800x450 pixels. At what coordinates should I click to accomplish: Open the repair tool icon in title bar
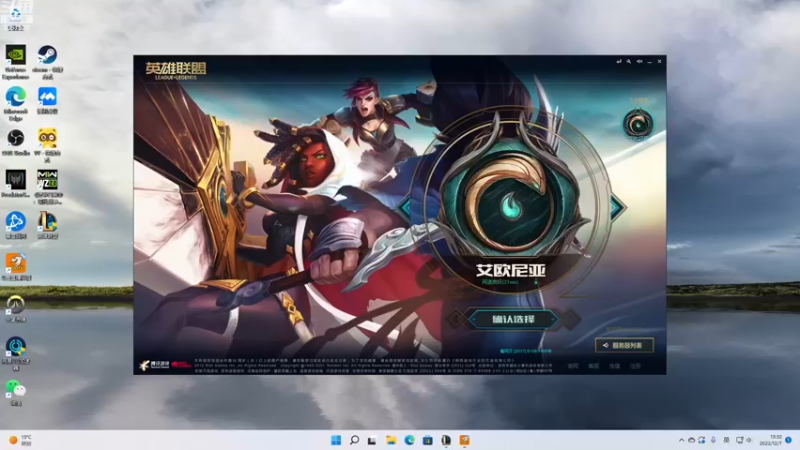pyautogui.click(x=629, y=61)
